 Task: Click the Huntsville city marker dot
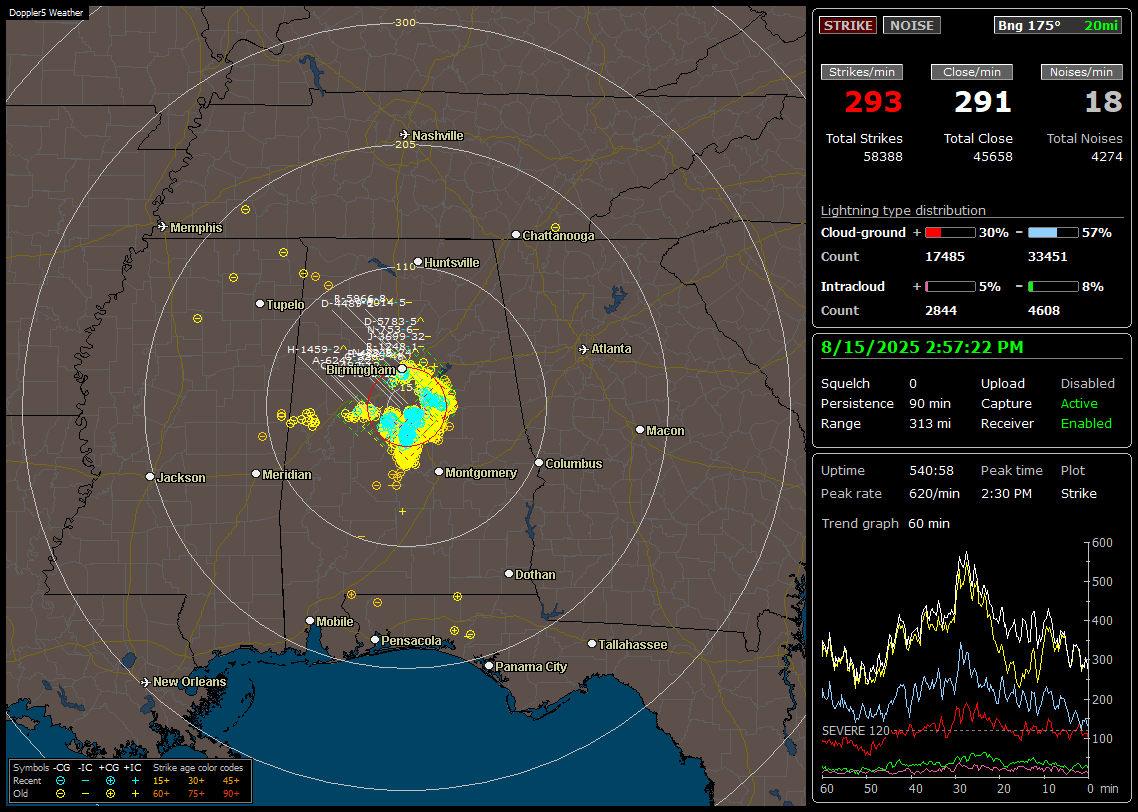(418, 262)
